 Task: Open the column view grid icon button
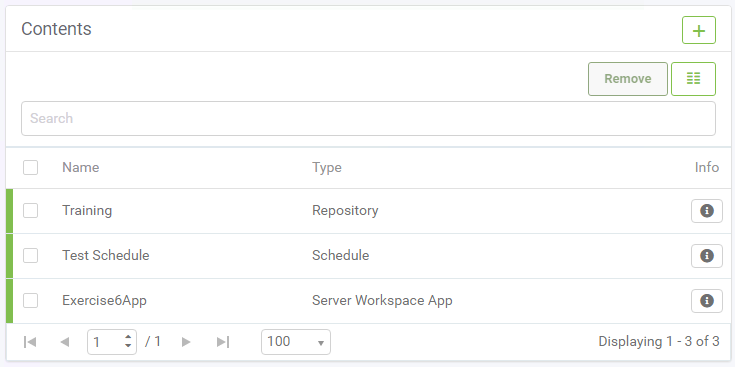click(693, 79)
